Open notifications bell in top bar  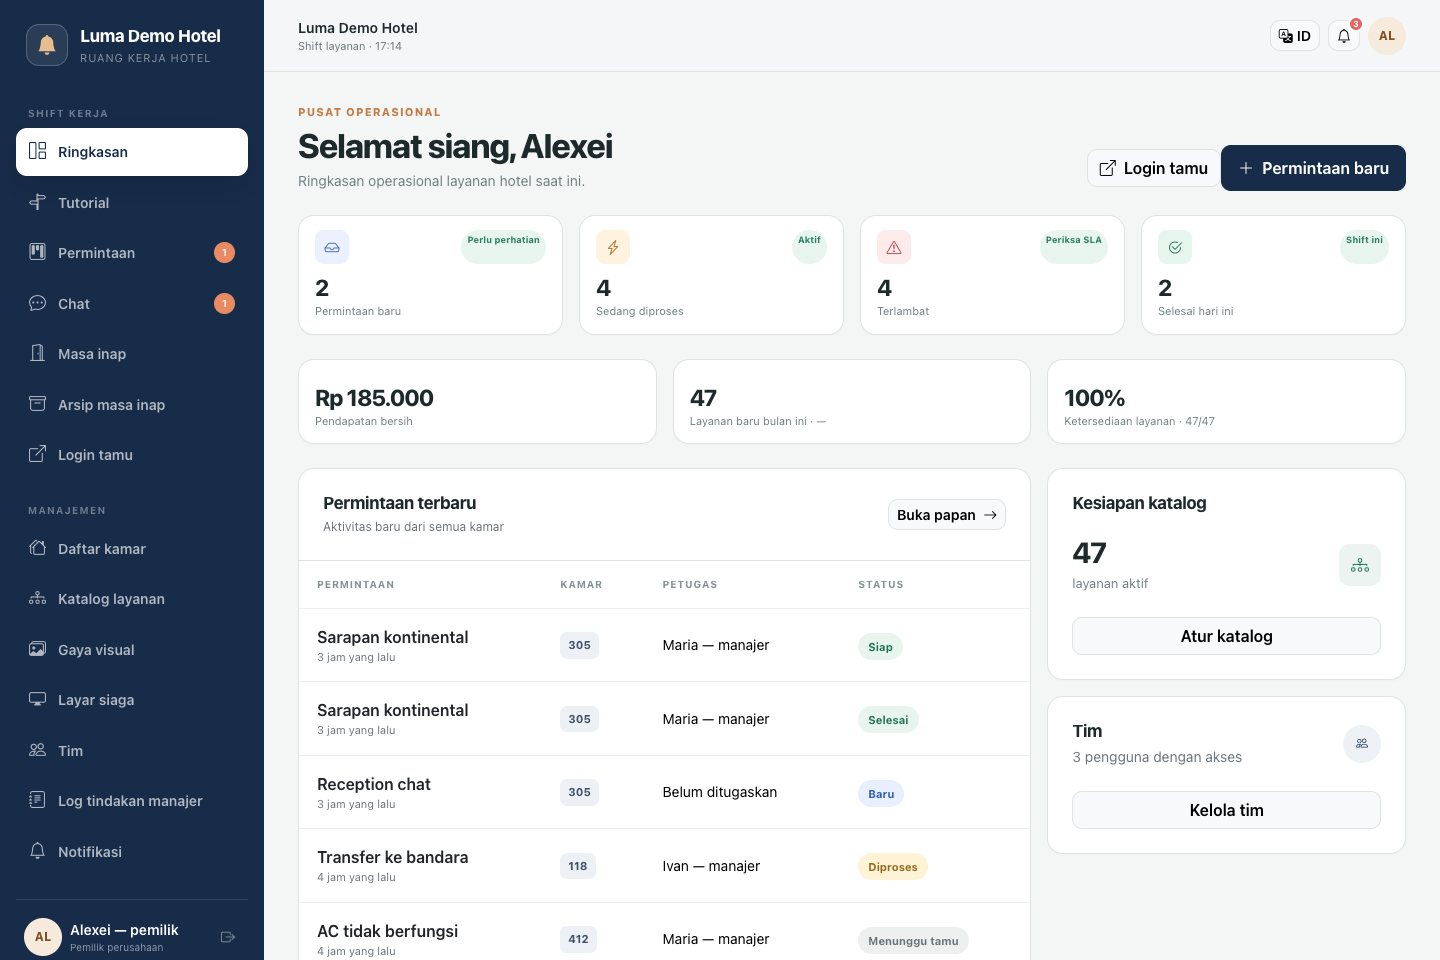(1344, 36)
